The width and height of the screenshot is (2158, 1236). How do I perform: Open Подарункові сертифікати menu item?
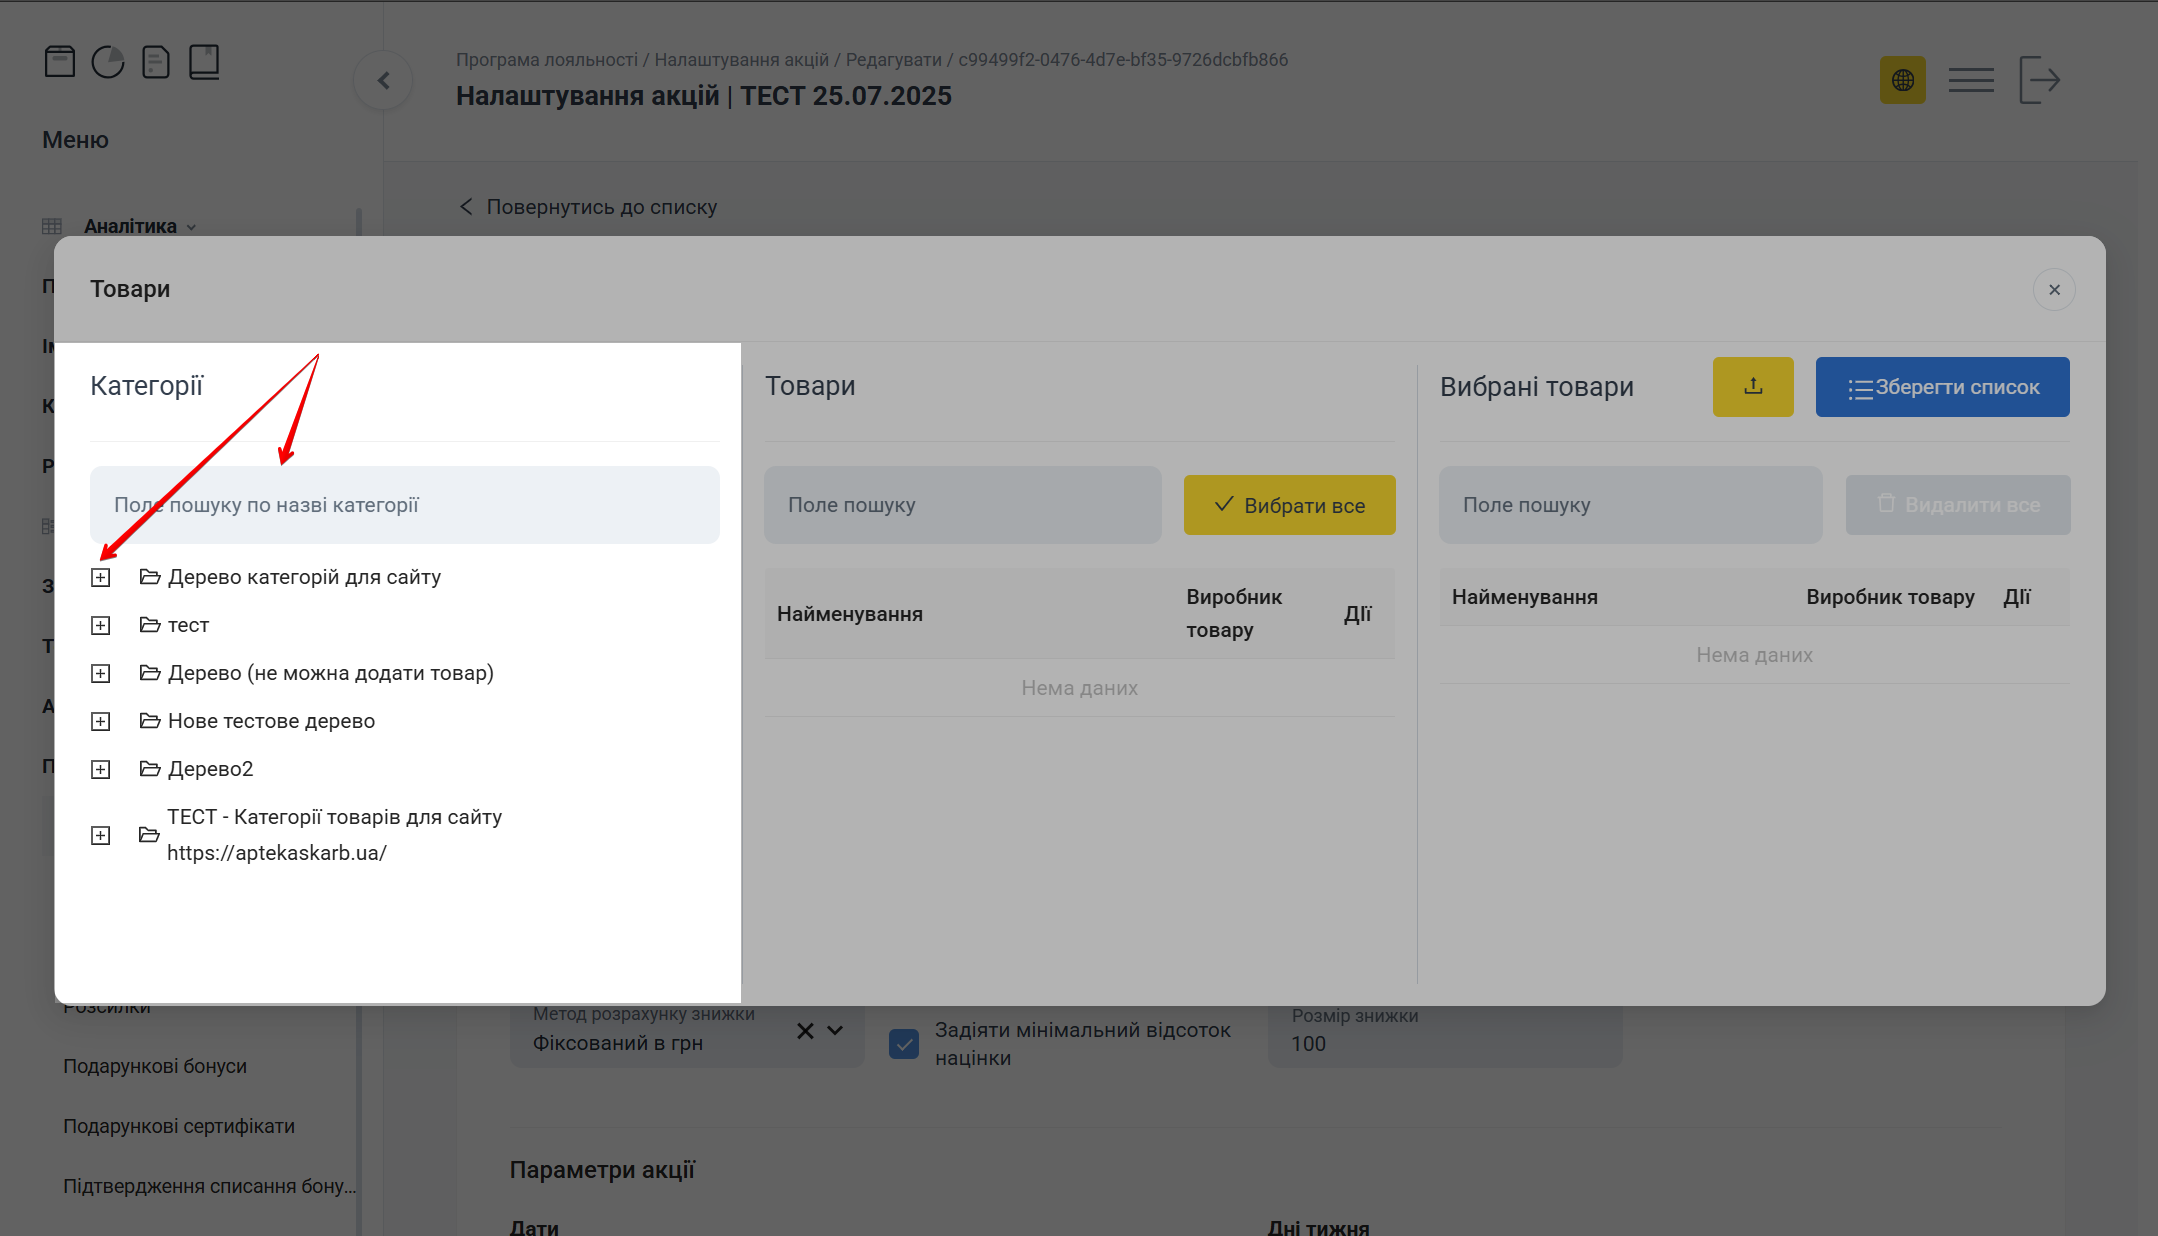point(179,1125)
